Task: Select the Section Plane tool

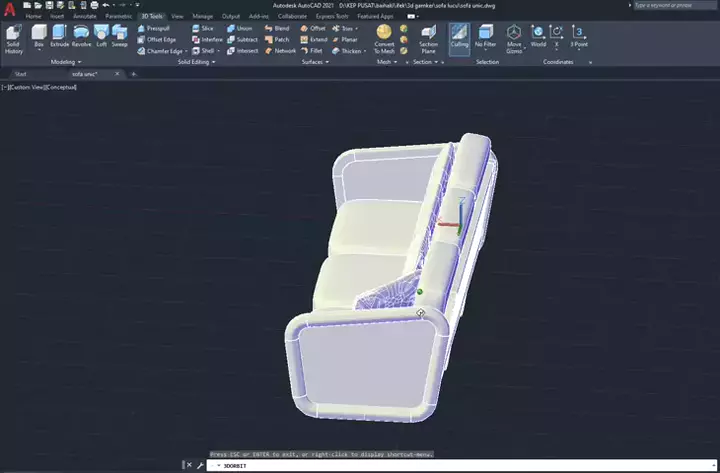Action: (x=428, y=39)
